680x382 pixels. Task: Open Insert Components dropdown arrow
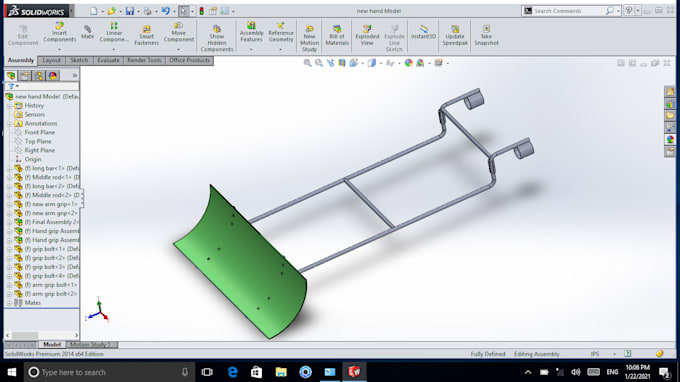(x=59, y=49)
